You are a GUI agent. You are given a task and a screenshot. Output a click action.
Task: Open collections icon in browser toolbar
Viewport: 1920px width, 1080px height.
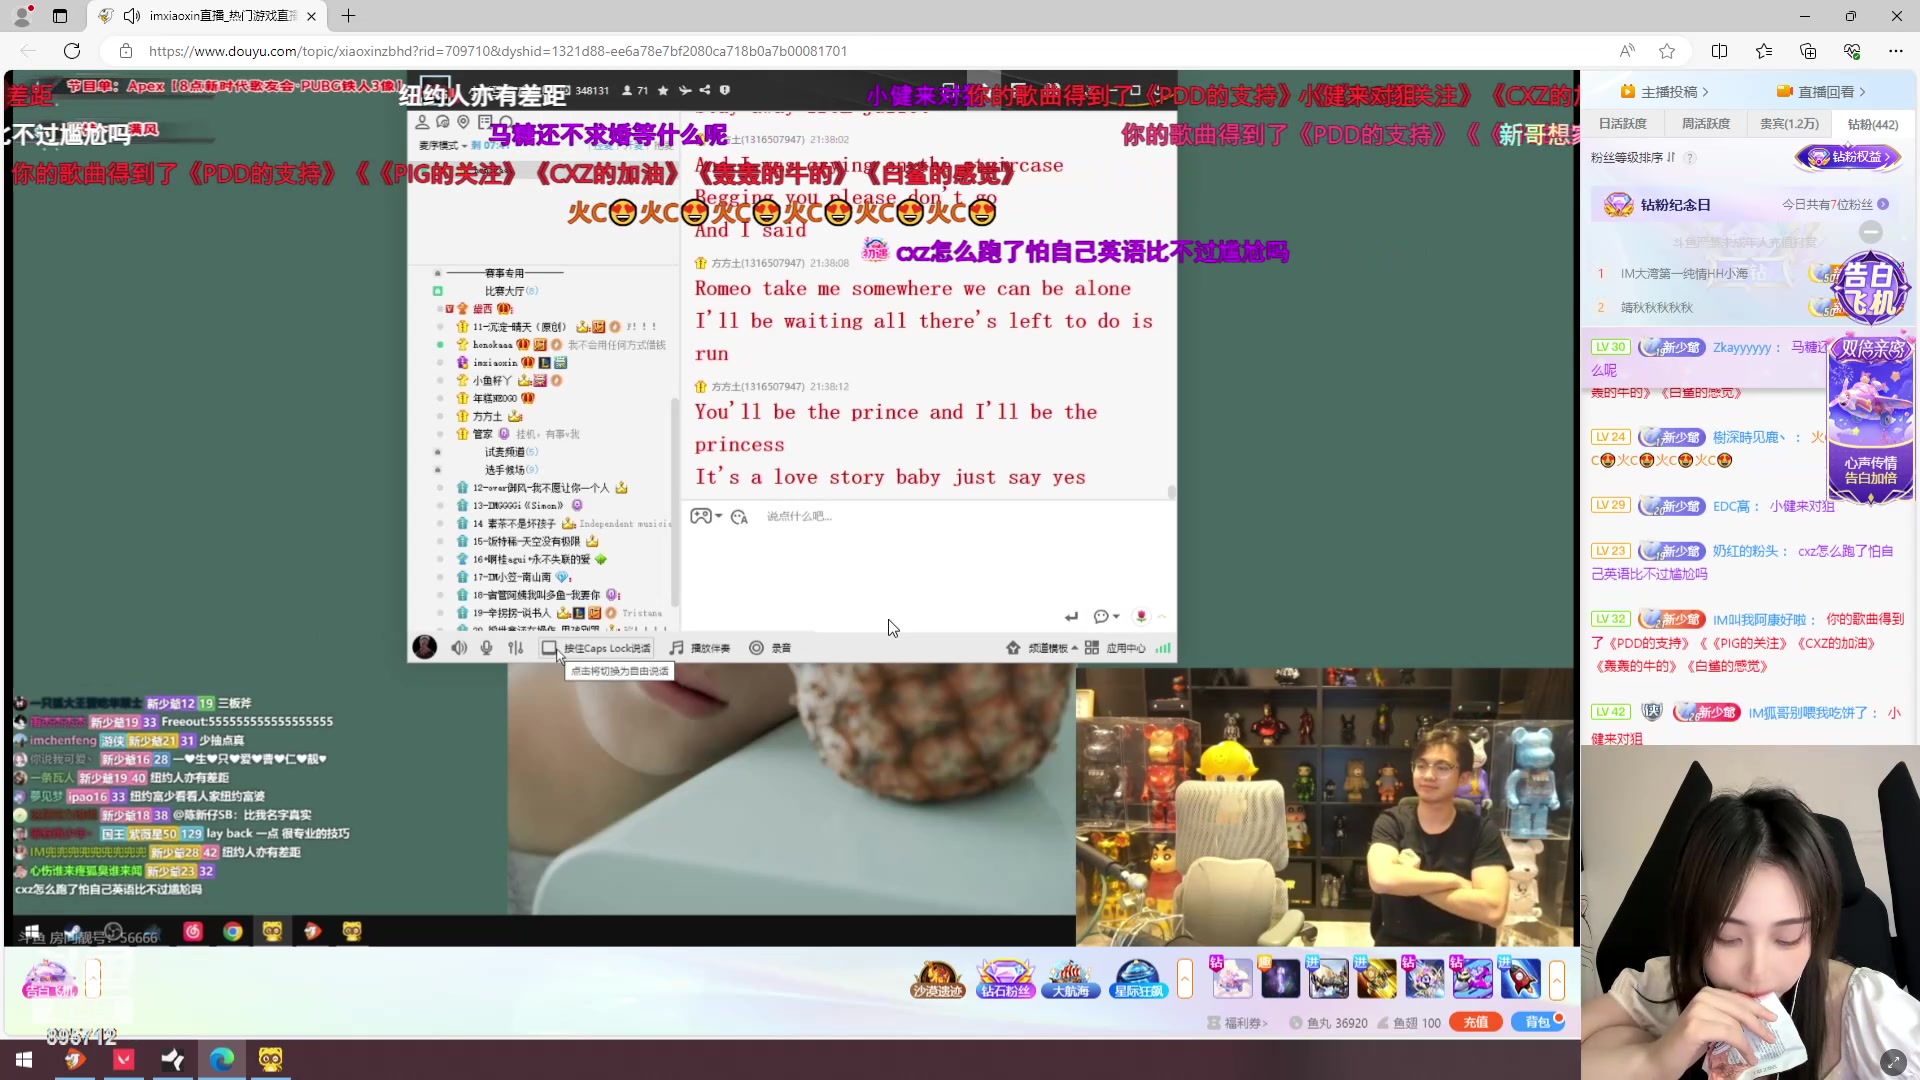pos(1808,51)
